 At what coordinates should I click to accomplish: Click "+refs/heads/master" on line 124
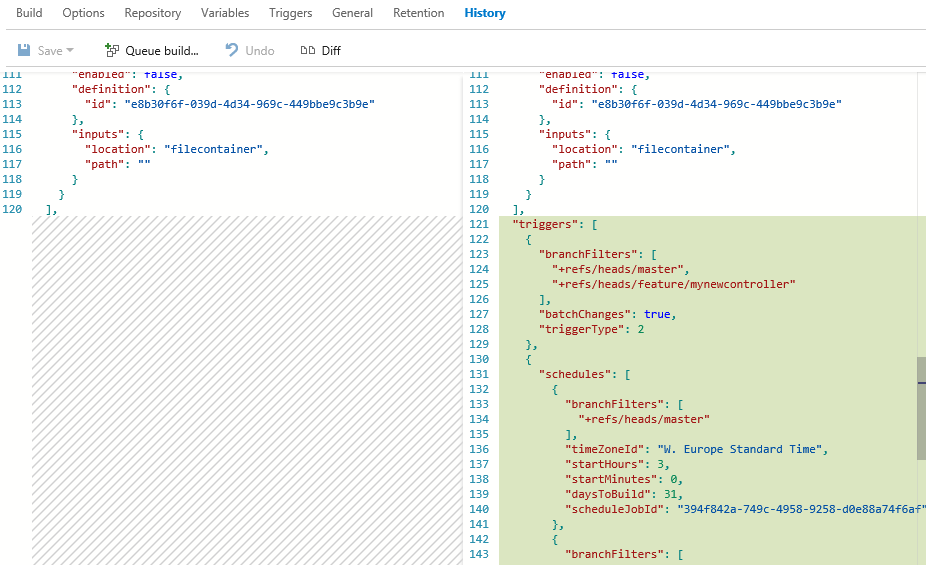618,269
